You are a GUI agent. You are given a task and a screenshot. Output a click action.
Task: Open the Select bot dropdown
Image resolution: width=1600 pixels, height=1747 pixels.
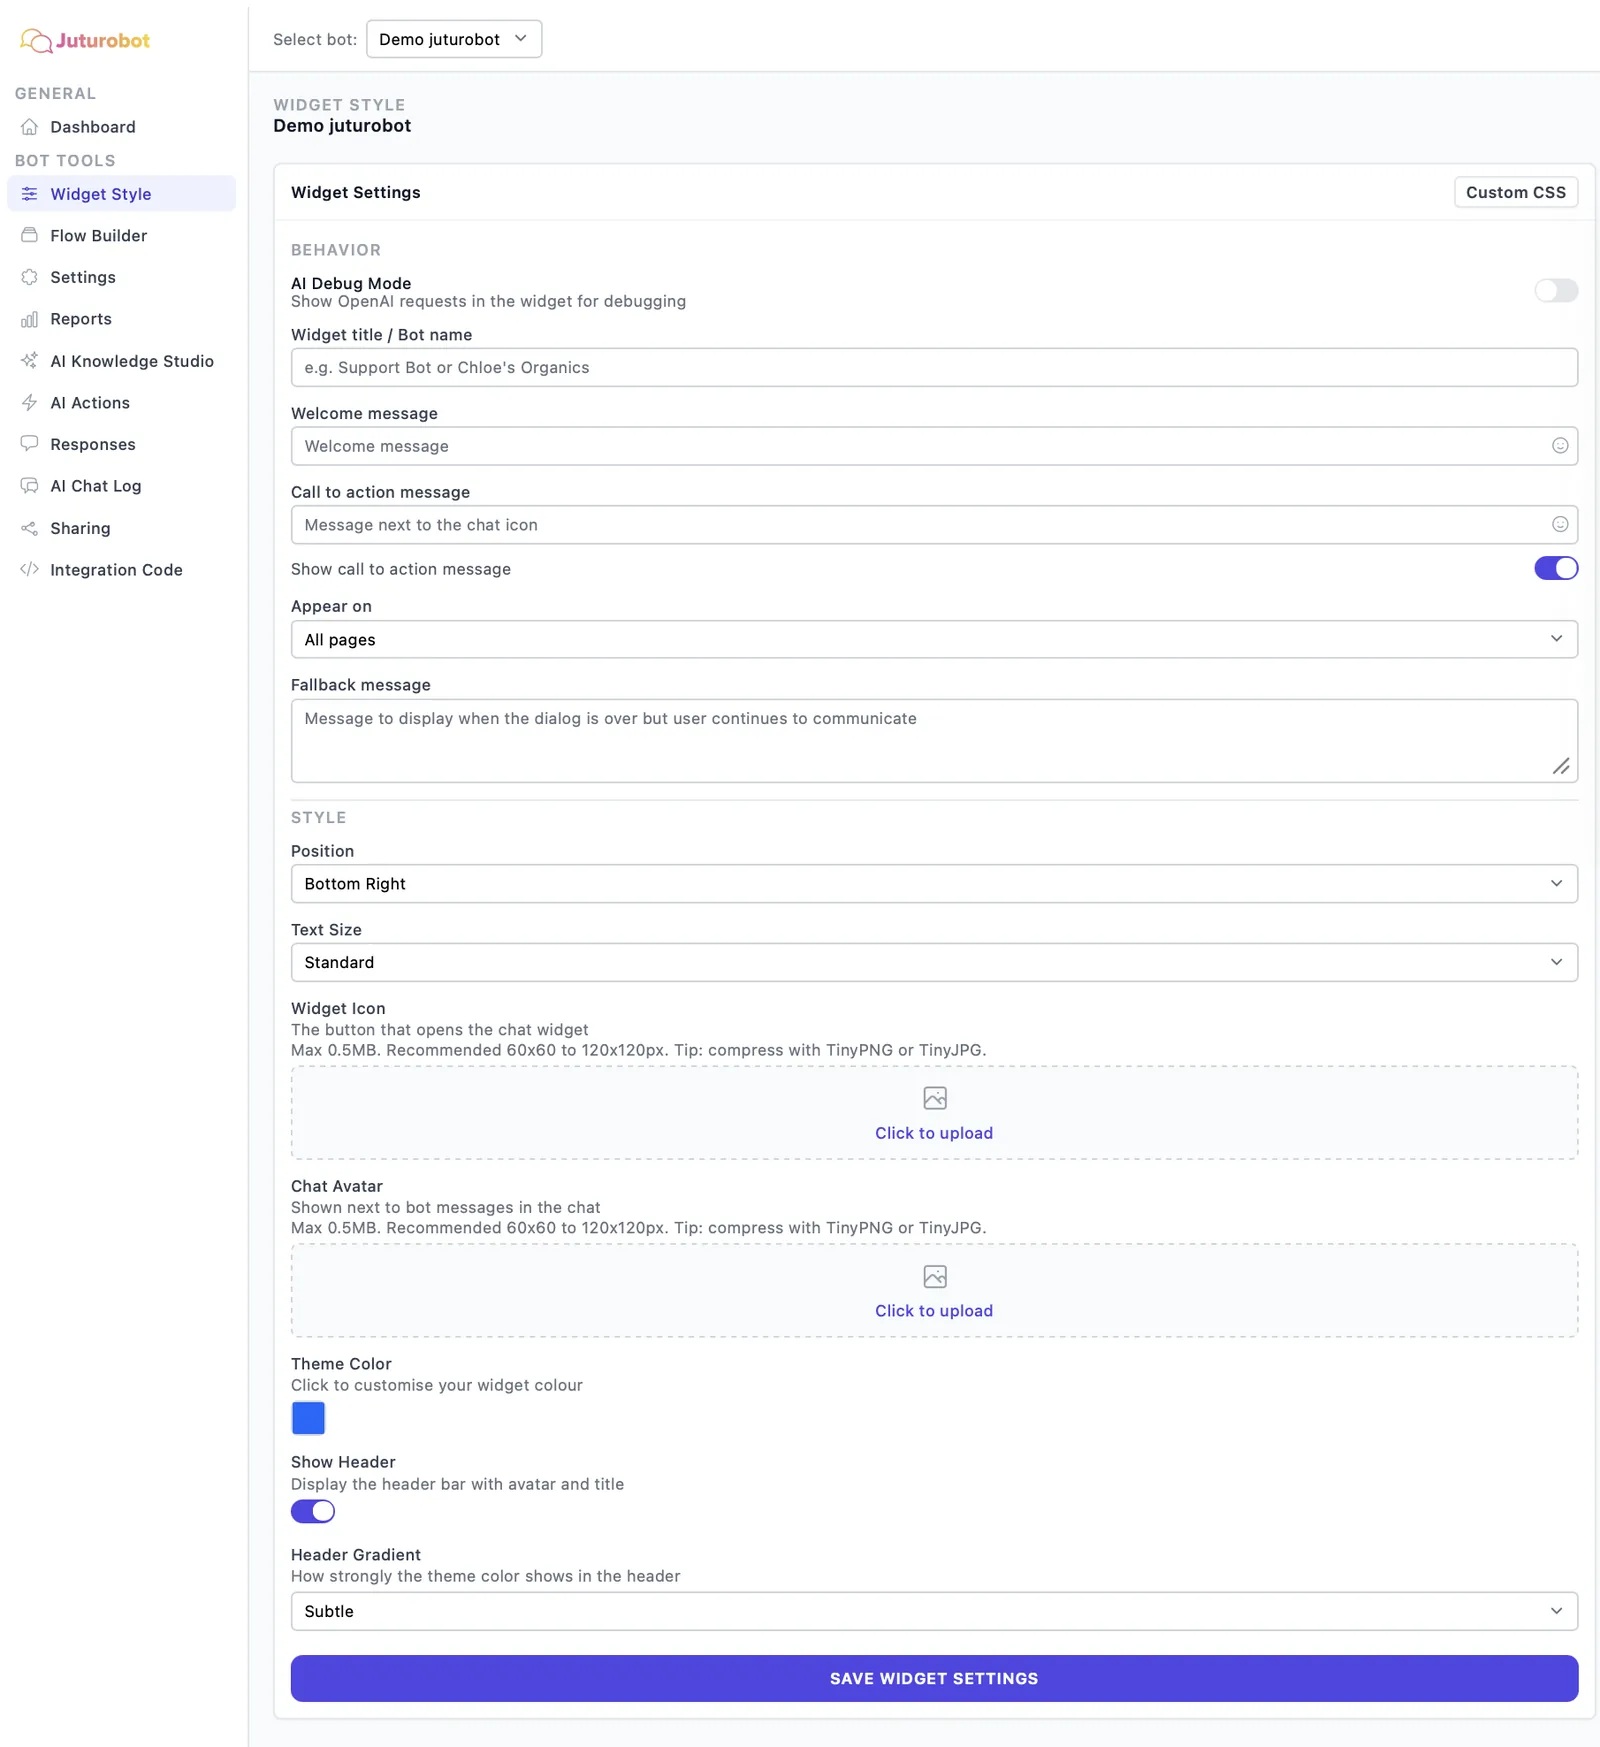[454, 39]
